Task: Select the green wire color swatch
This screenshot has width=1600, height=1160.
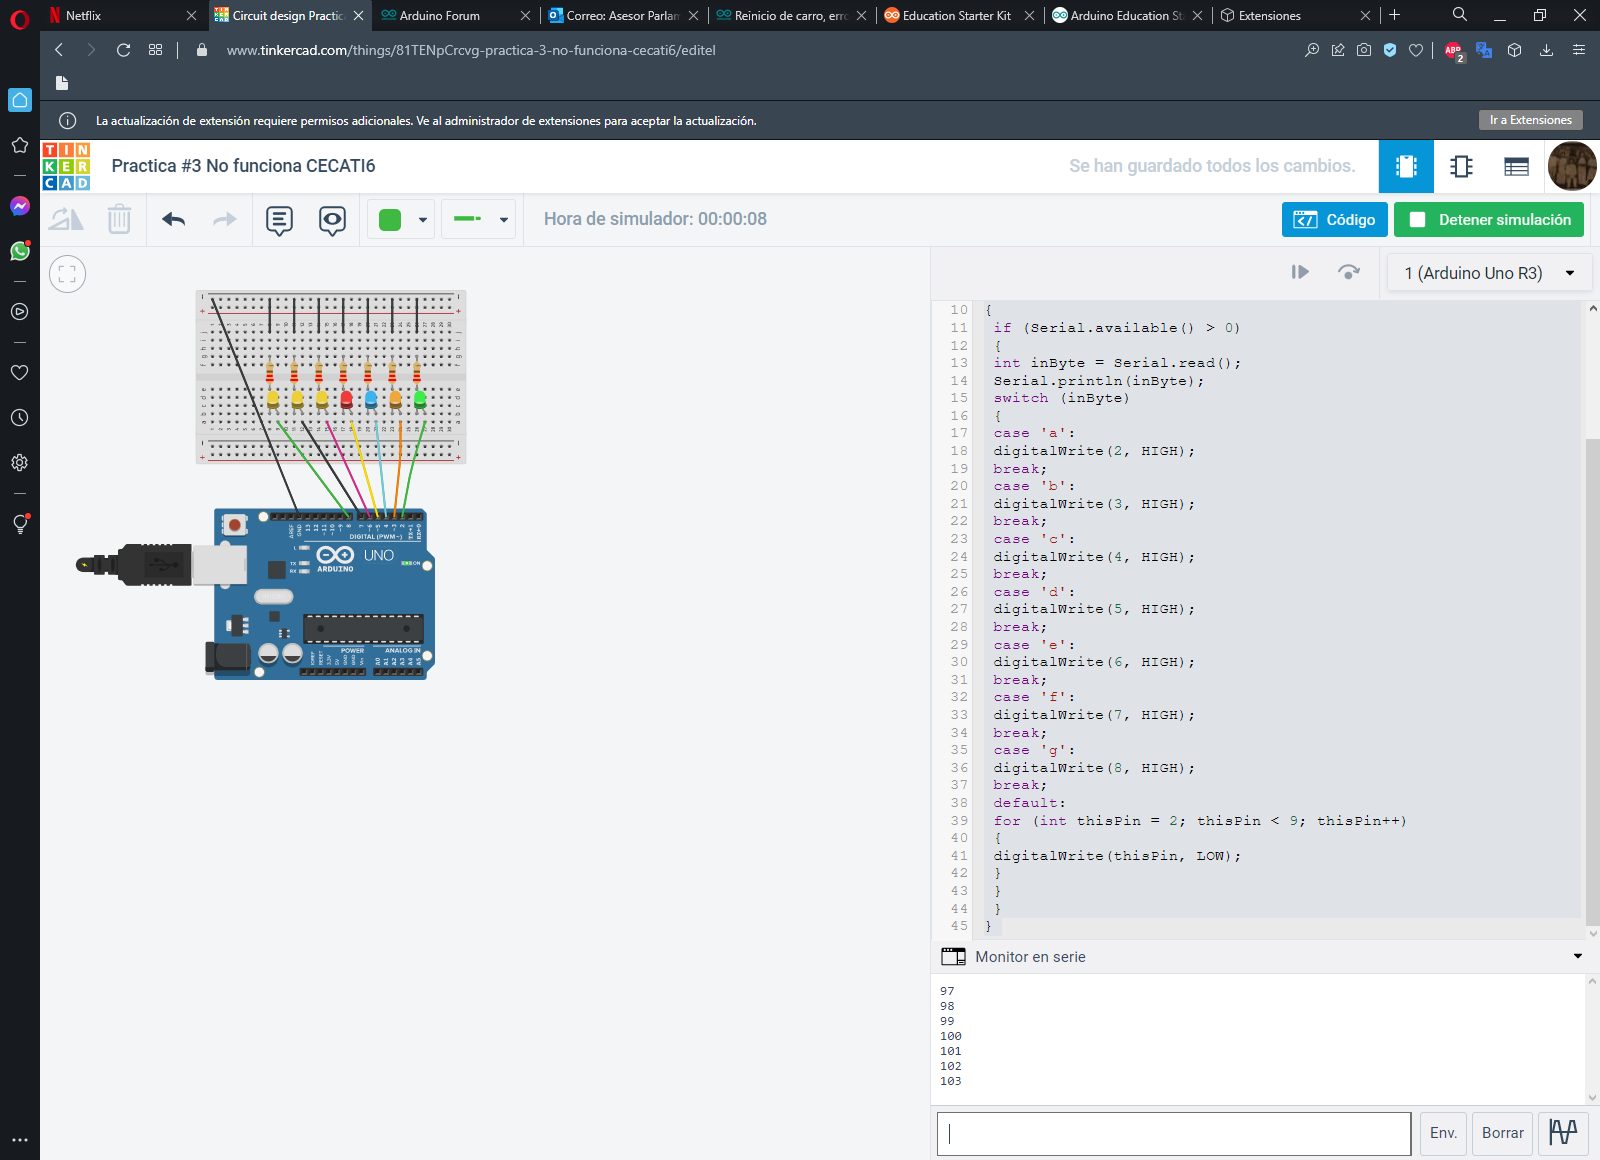Action: [390, 220]
